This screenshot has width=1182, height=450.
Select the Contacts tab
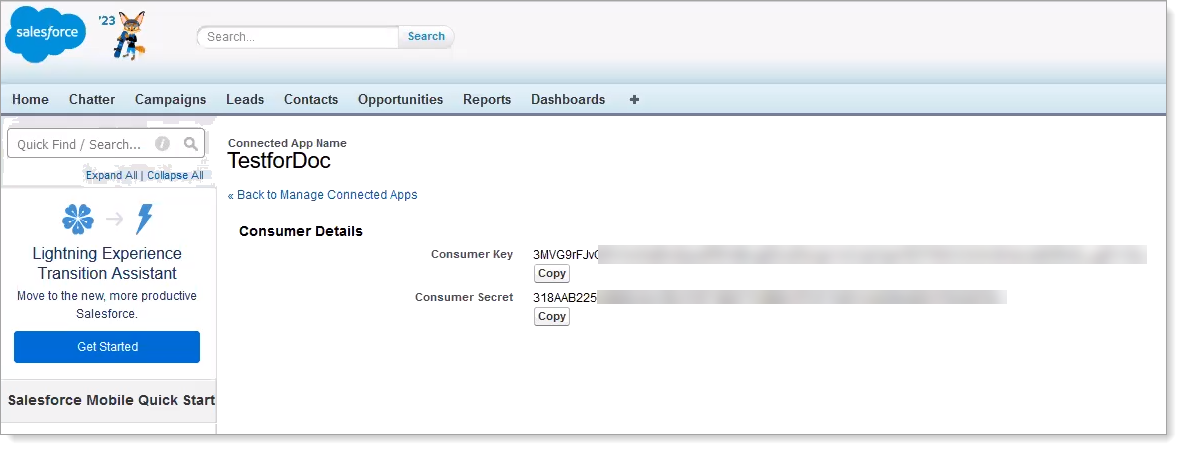[311, 99]
